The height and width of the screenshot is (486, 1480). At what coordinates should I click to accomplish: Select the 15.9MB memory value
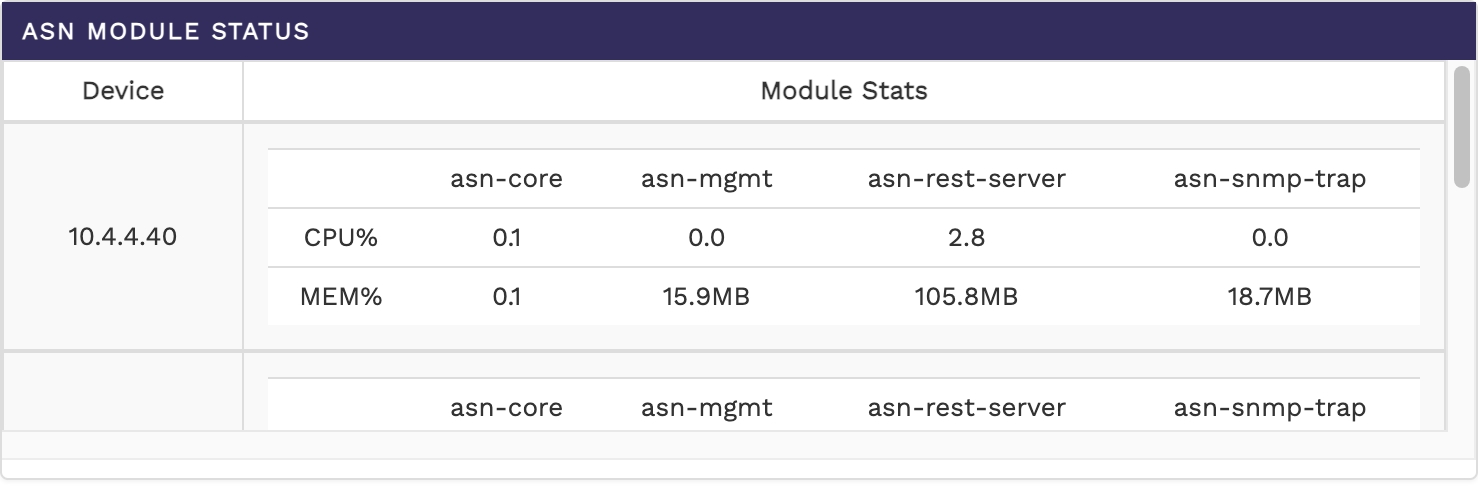(x=707, y=296)
